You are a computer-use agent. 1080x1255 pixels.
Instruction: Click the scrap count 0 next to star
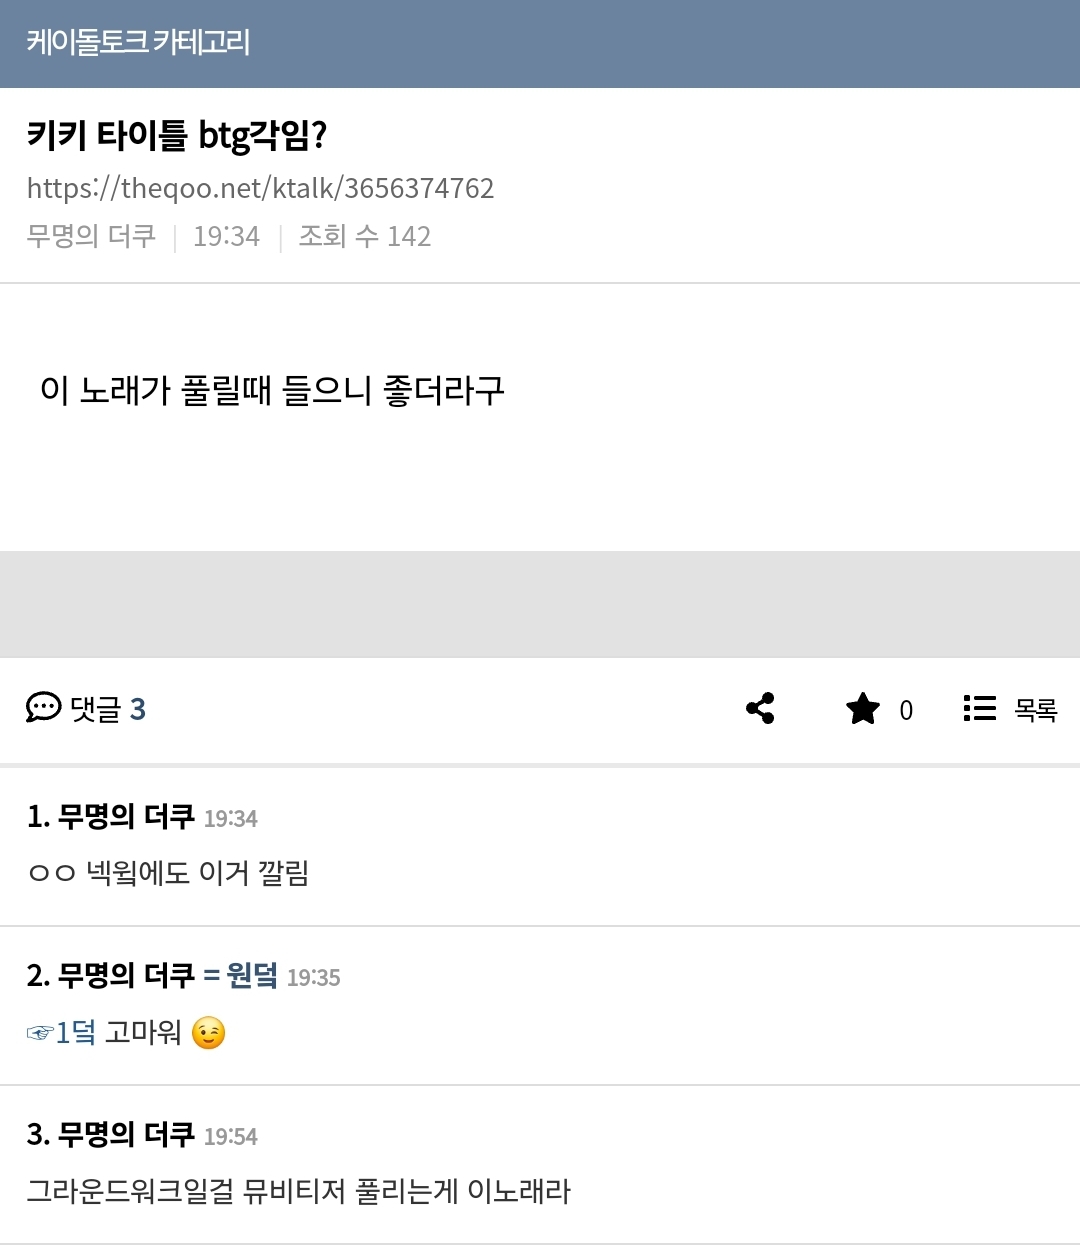click(906, 710)
